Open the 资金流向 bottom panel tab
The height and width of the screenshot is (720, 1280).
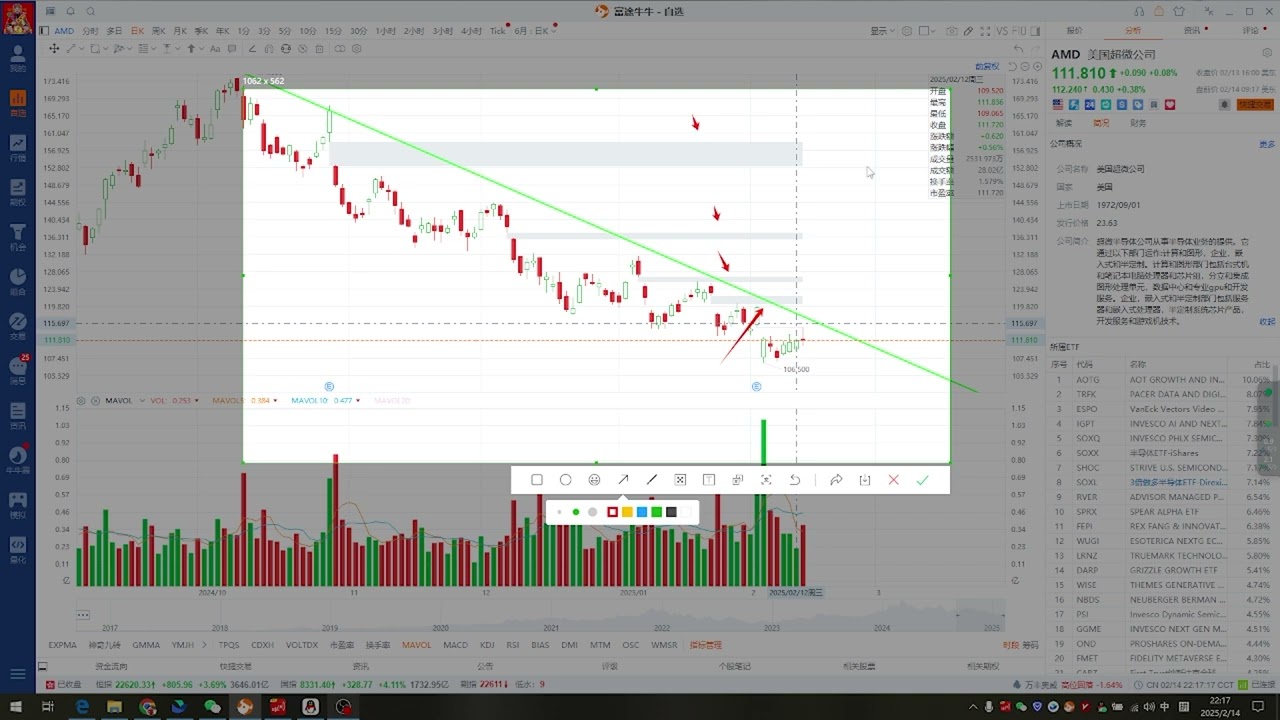112,666
